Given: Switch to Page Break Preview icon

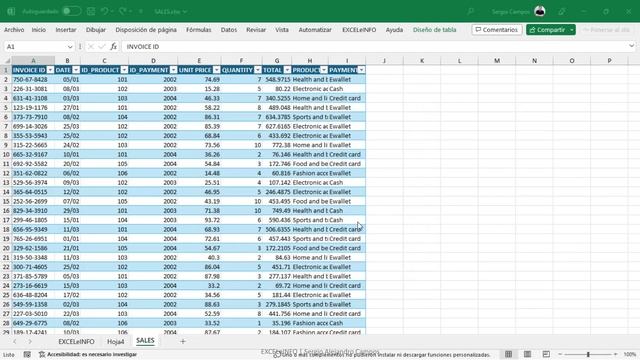Looking at the screenshot, I should (546, 354).
